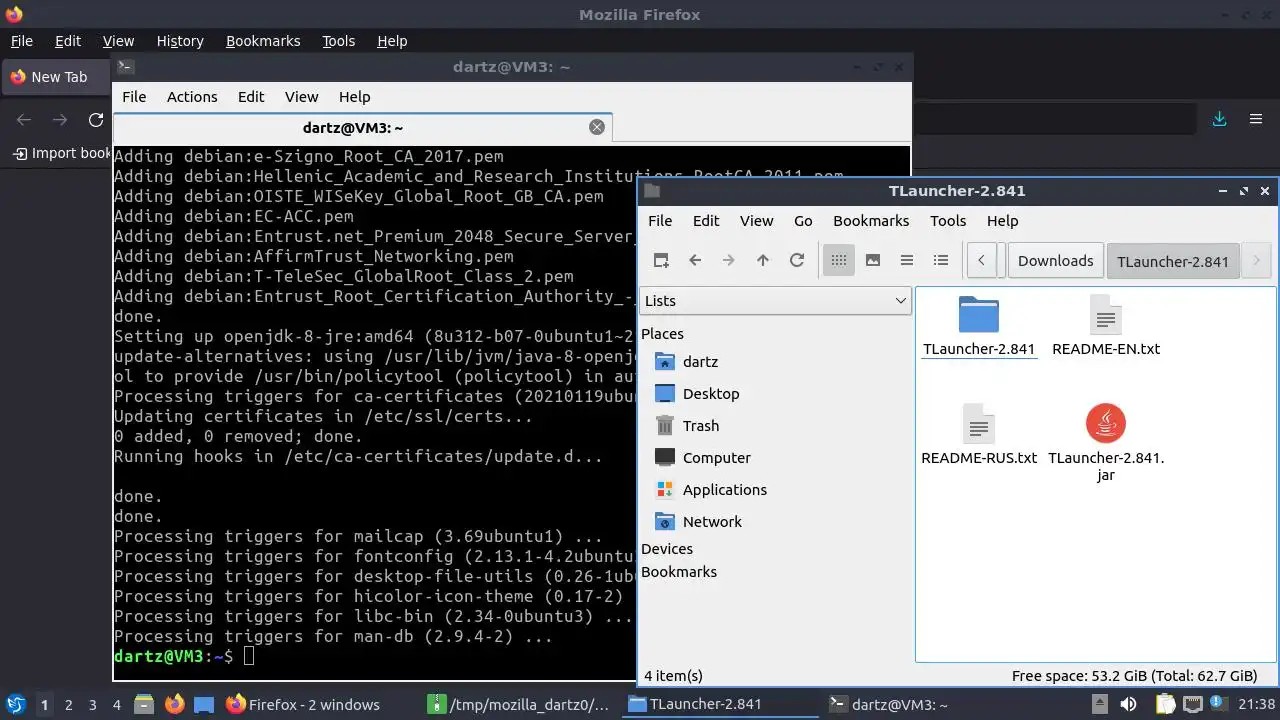Open Firefox Tools menu
Screen dimensions: 1280x720
(x=338, y=41)
